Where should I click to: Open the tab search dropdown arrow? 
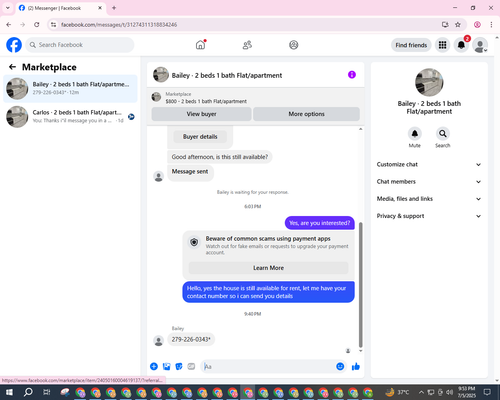click(8, 8)
